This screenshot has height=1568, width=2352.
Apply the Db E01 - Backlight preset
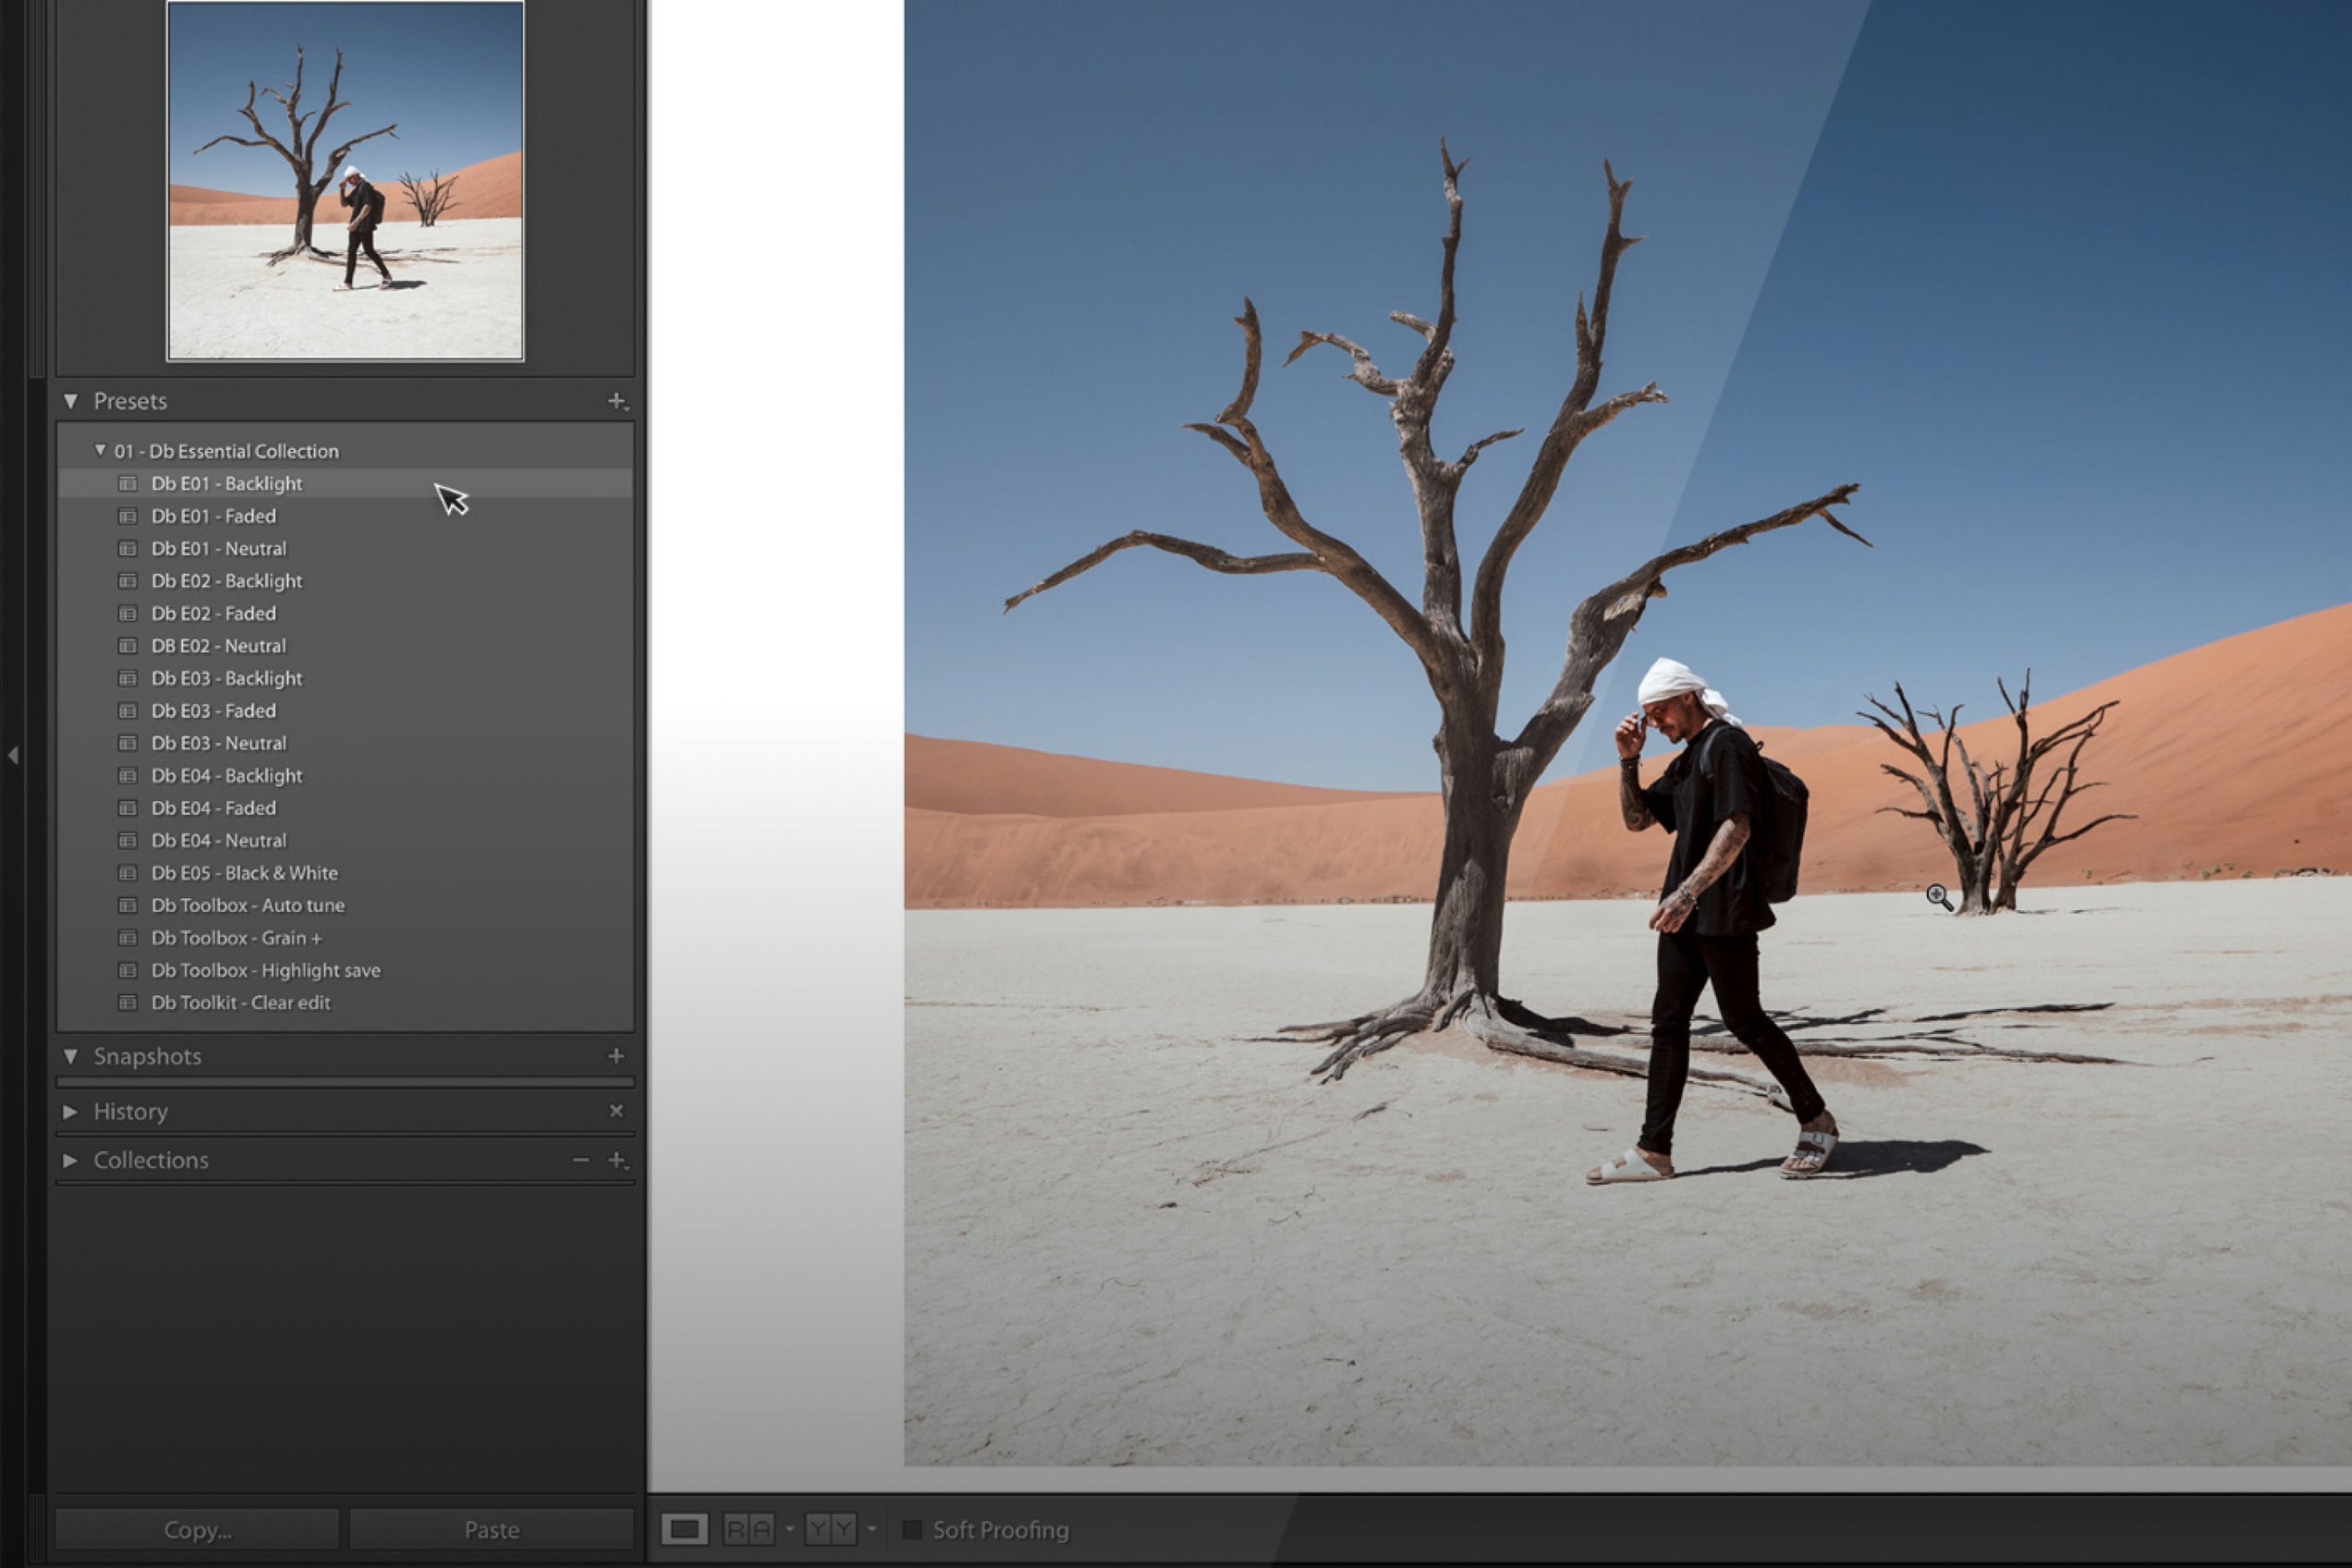[x=345, y=484]
